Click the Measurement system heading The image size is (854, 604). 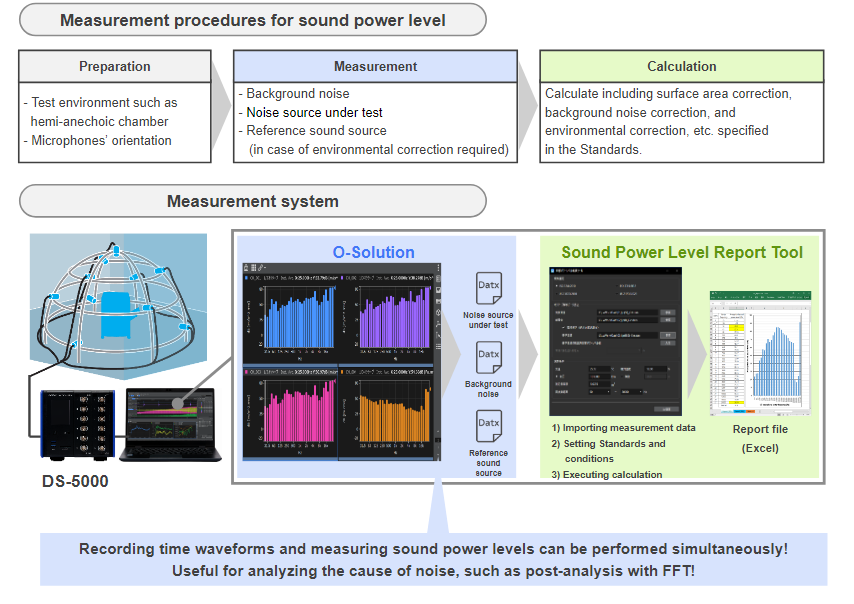click(252, 201)
